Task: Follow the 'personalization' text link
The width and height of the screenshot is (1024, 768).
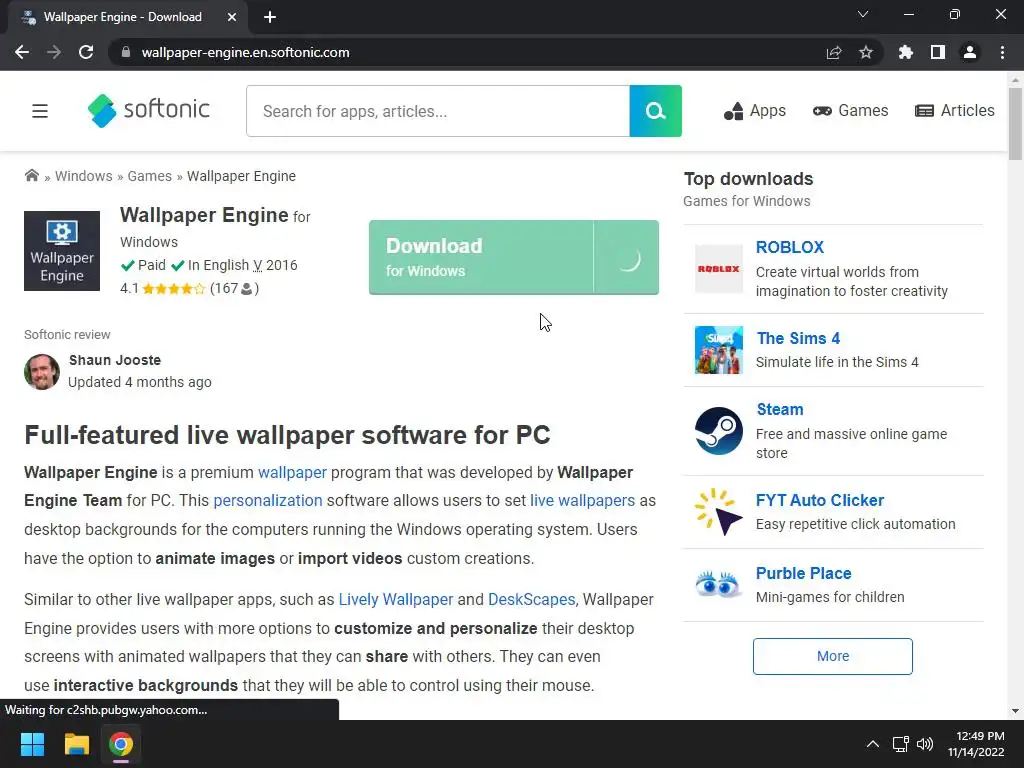Action: click(268, 500)
